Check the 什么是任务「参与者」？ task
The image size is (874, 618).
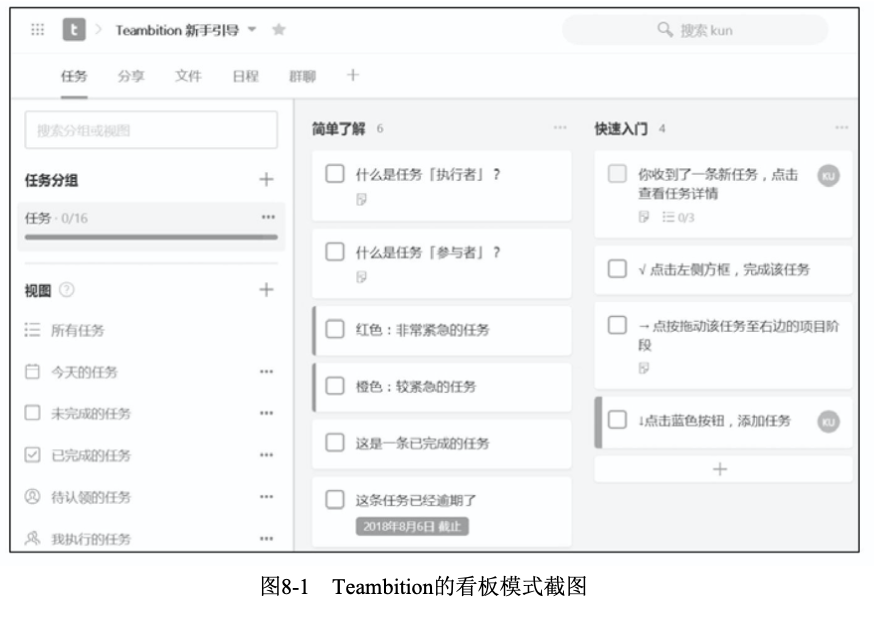point(334,251)
